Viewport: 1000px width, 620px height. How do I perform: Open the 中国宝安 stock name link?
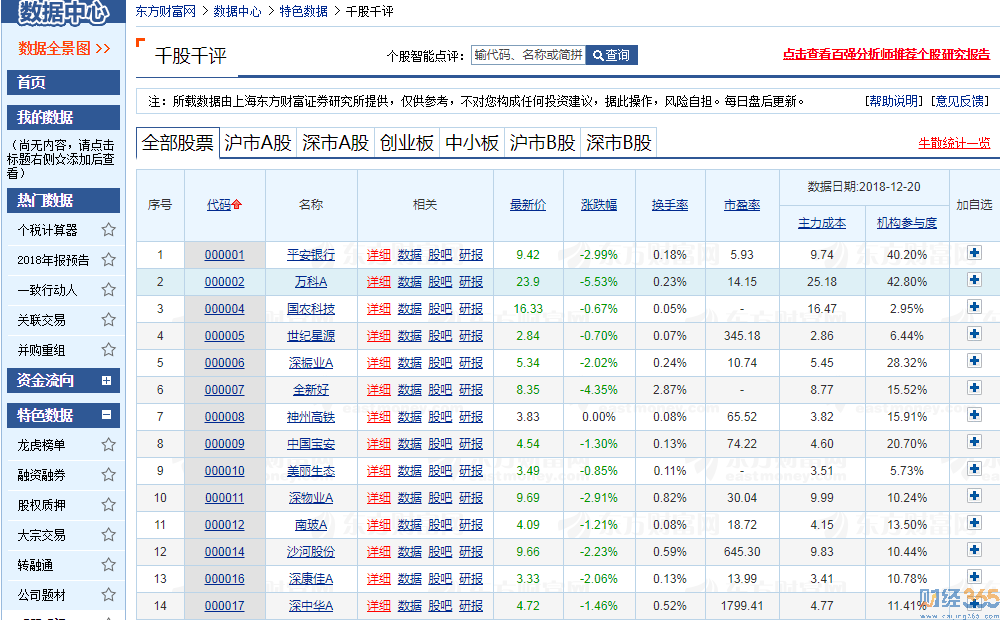pos(311,444)
